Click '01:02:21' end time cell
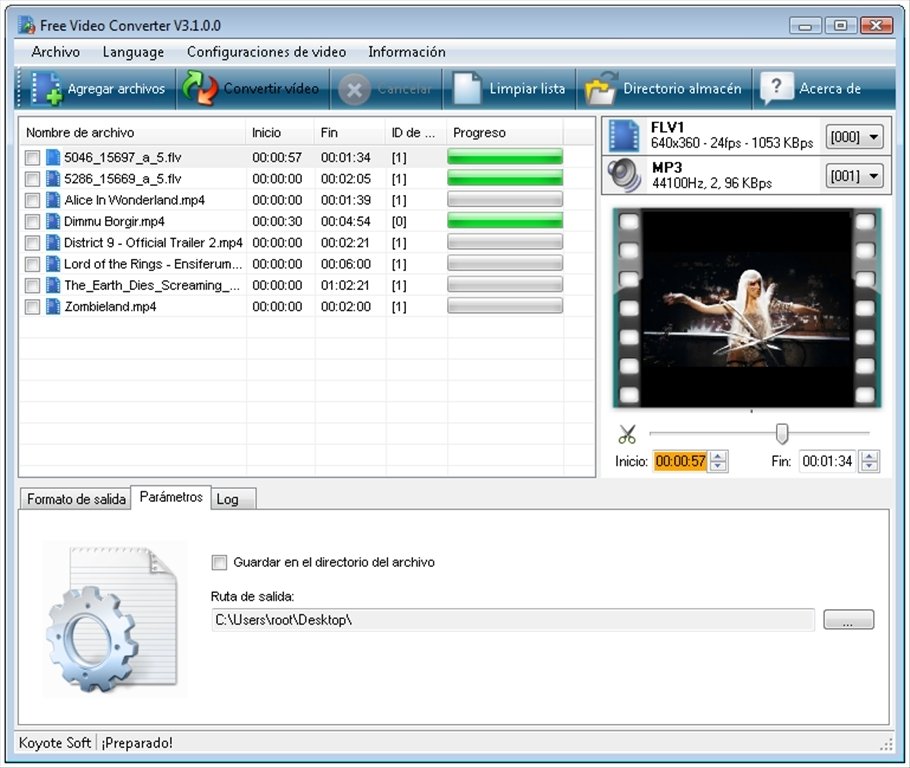 click(x=346, y=286)
